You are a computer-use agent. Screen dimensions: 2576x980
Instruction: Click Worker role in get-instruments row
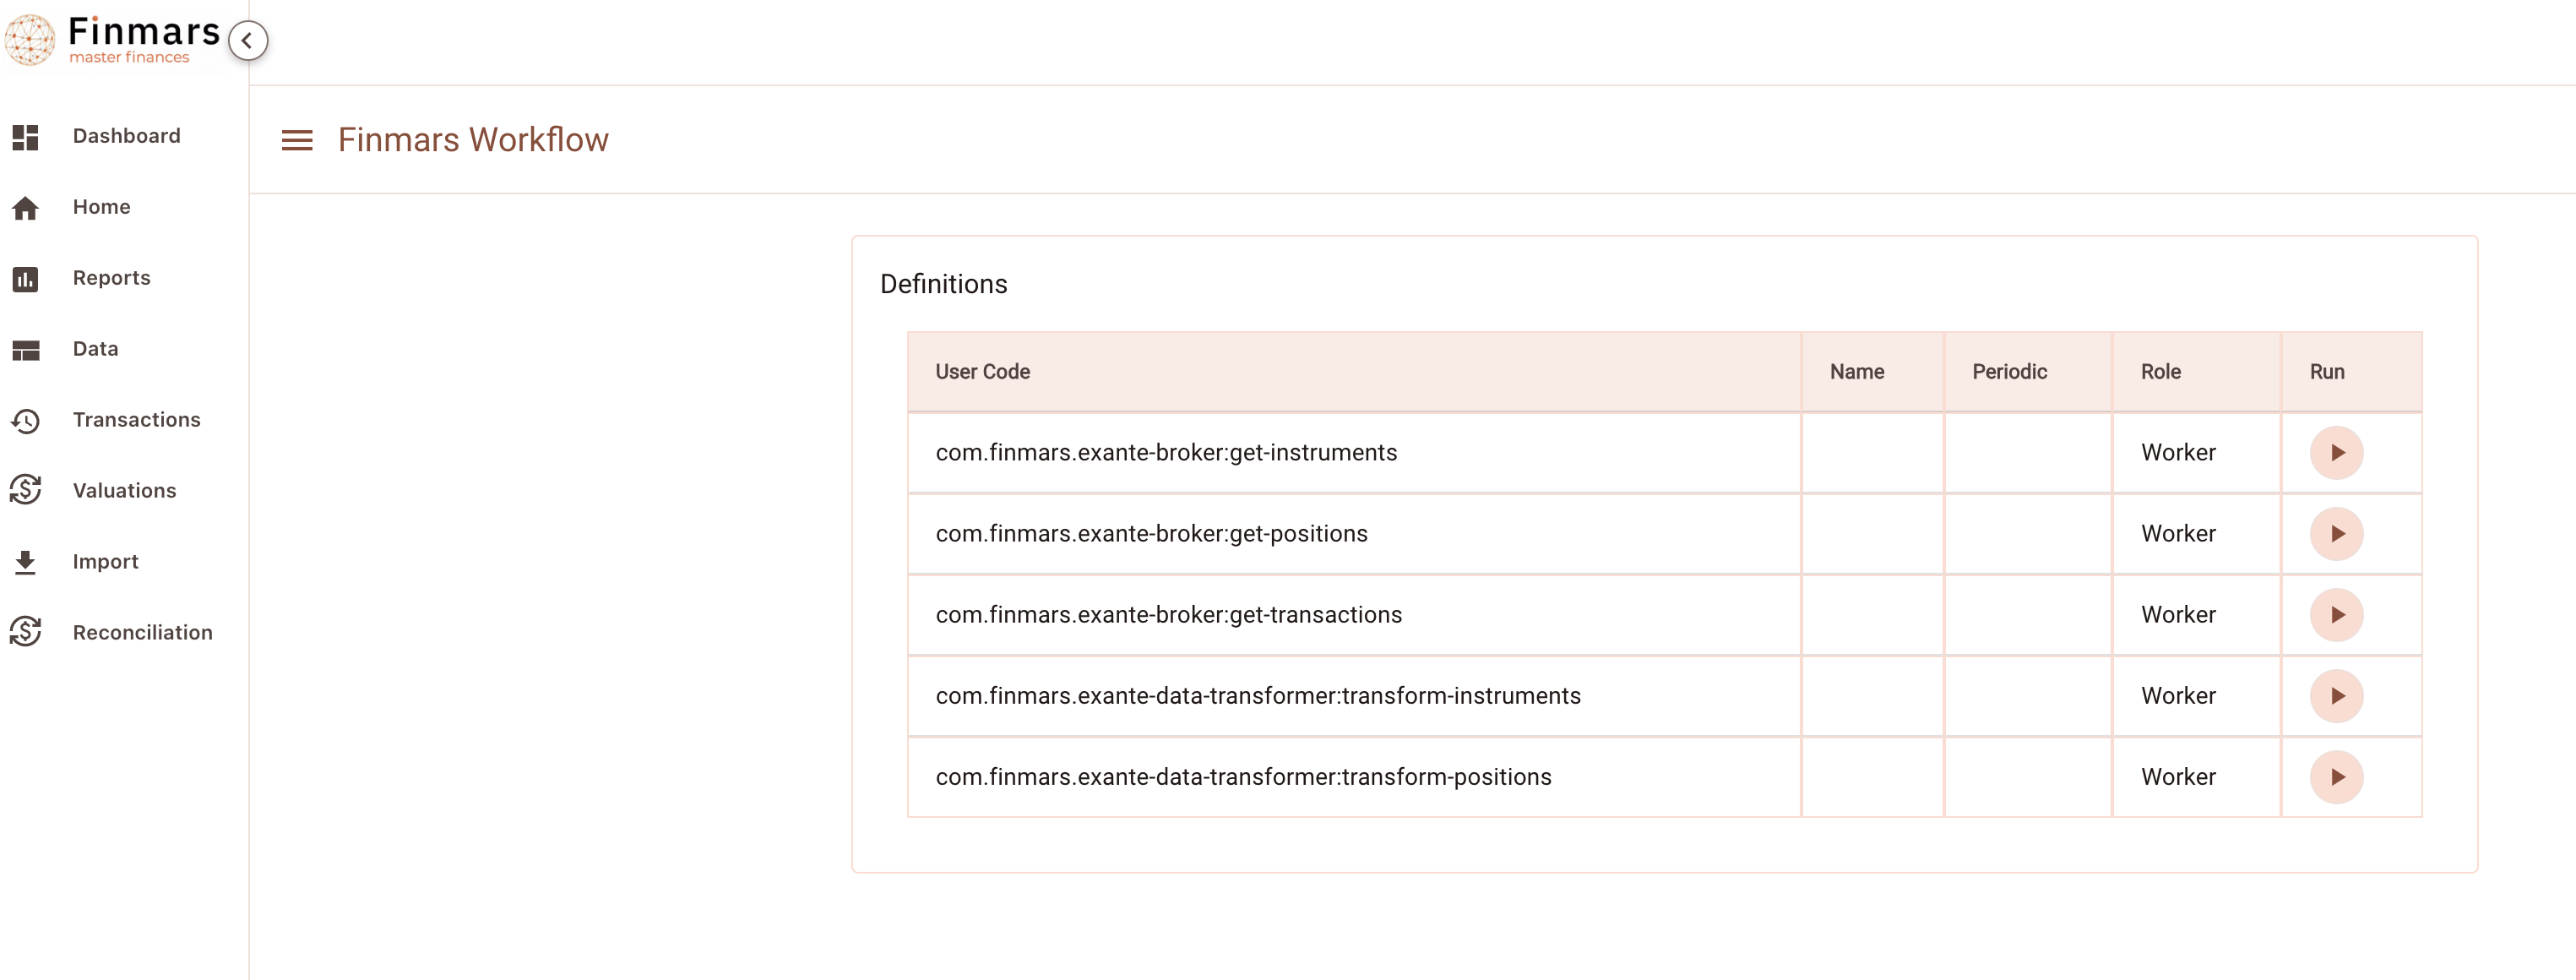2178,453
